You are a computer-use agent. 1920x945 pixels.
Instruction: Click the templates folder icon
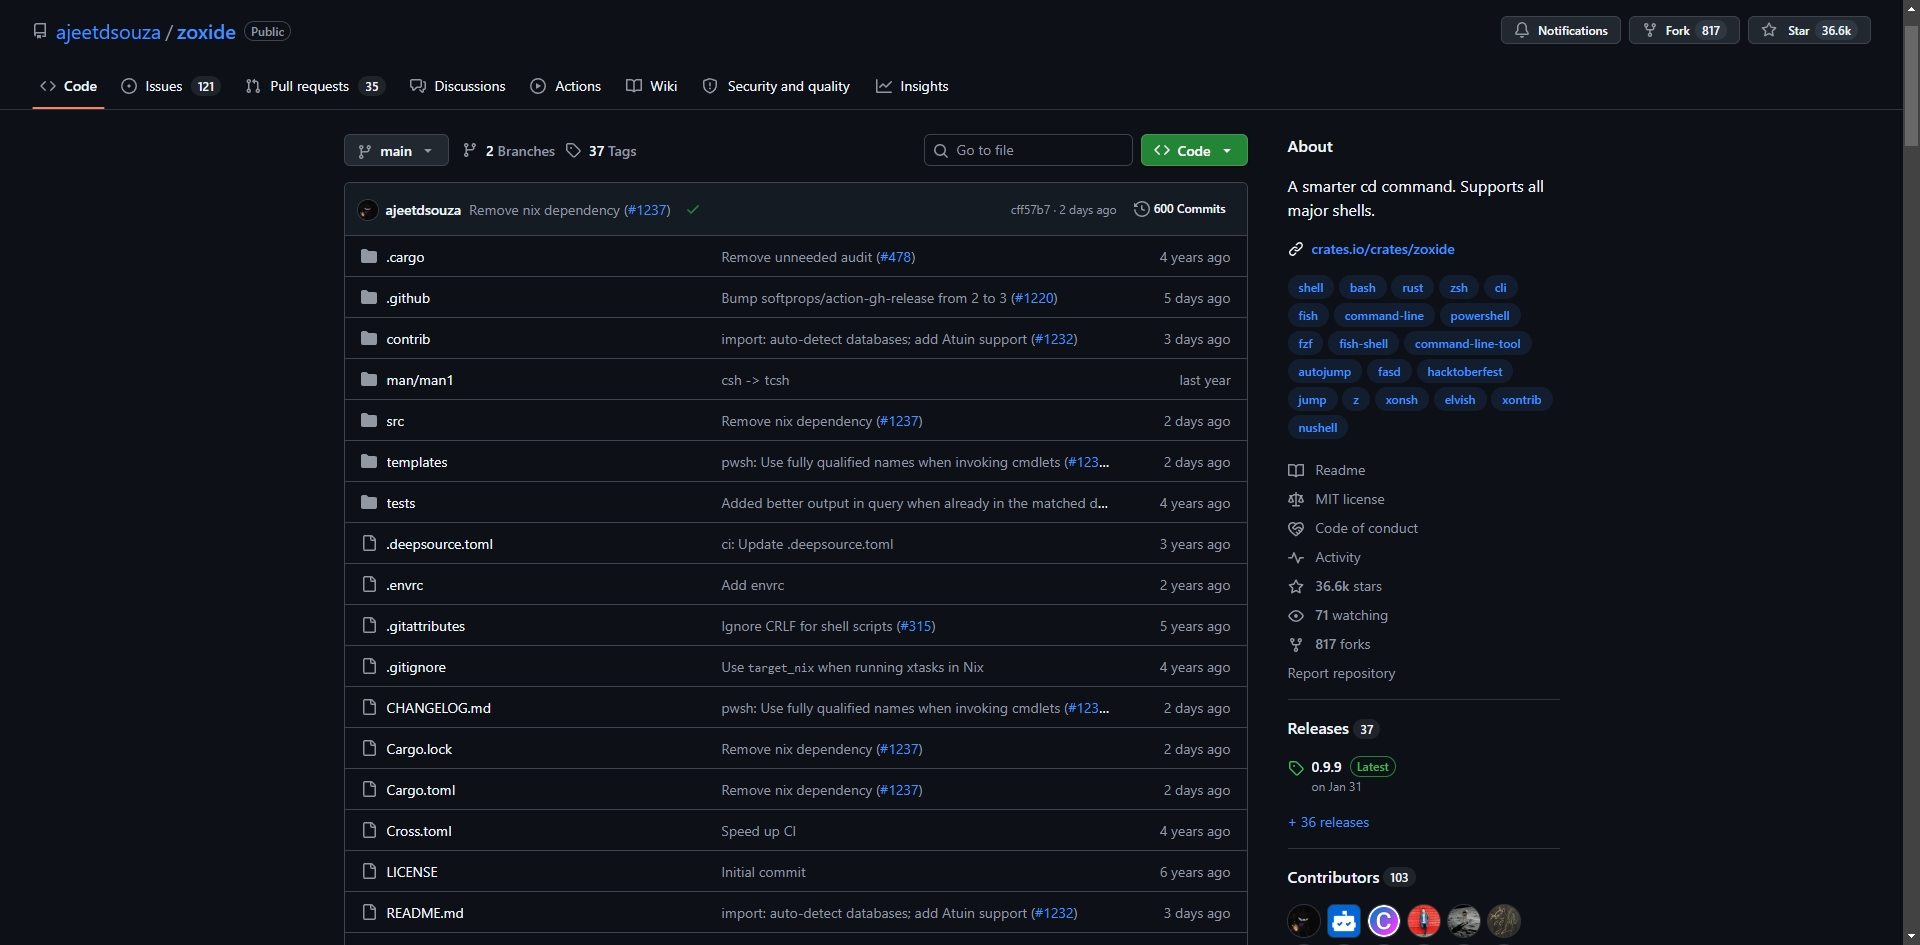click(369, 461)
